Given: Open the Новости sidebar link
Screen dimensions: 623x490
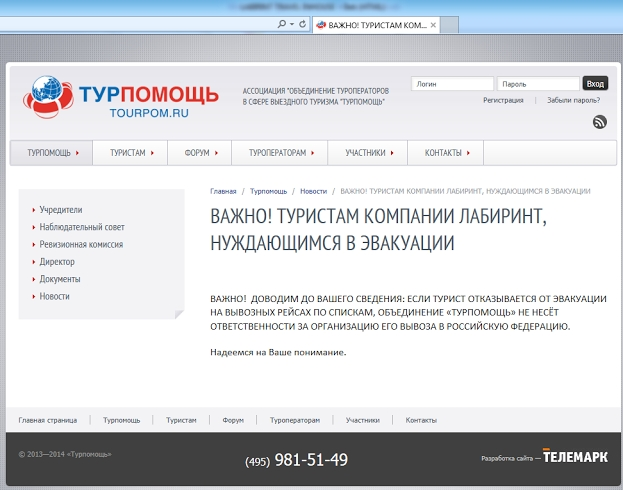Looking at the screenshot, I should [x=54, y=296].
